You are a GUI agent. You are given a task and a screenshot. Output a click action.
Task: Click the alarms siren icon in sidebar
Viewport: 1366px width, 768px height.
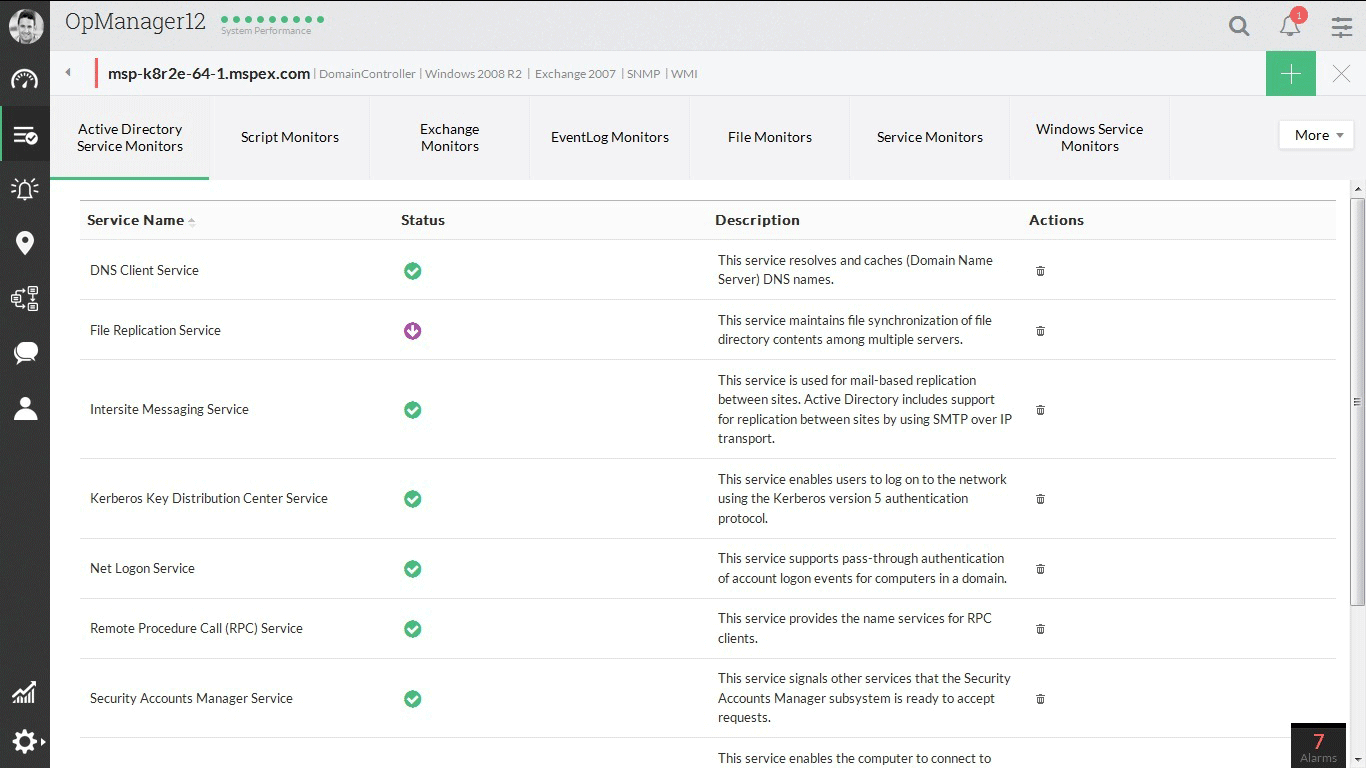(25, 189)
